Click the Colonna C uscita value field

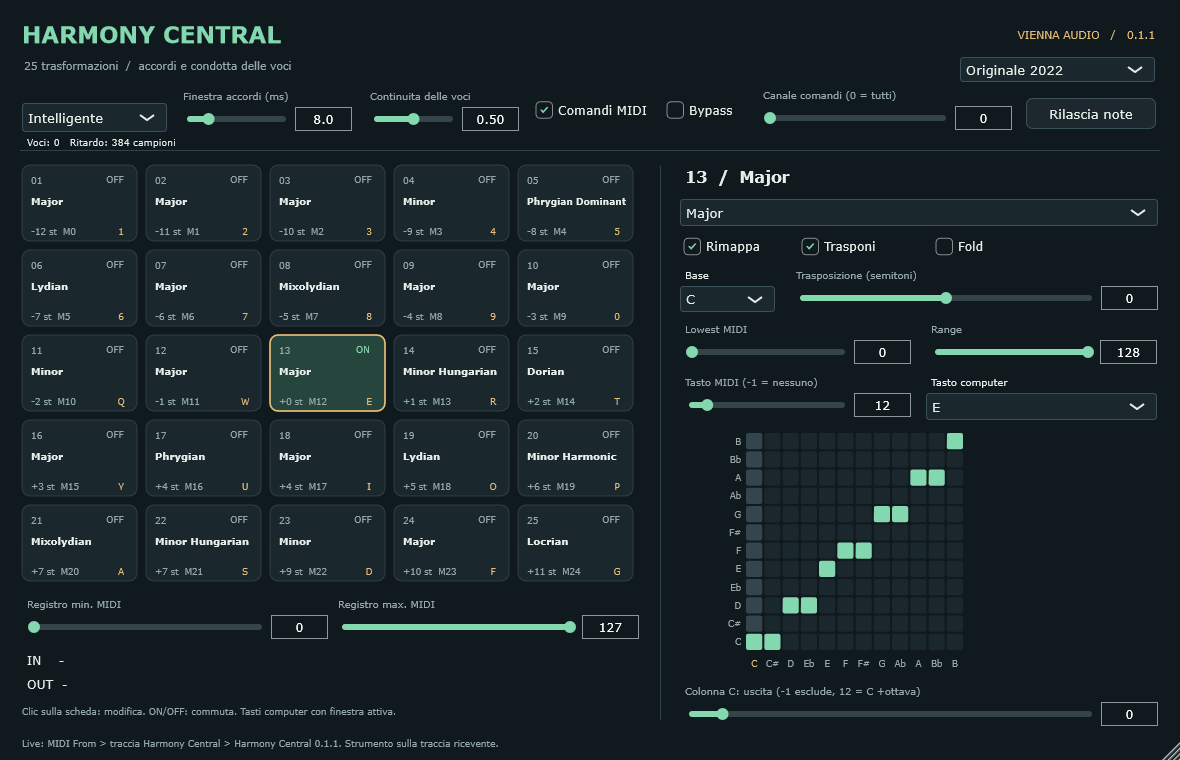click(x=1129, y=714)
